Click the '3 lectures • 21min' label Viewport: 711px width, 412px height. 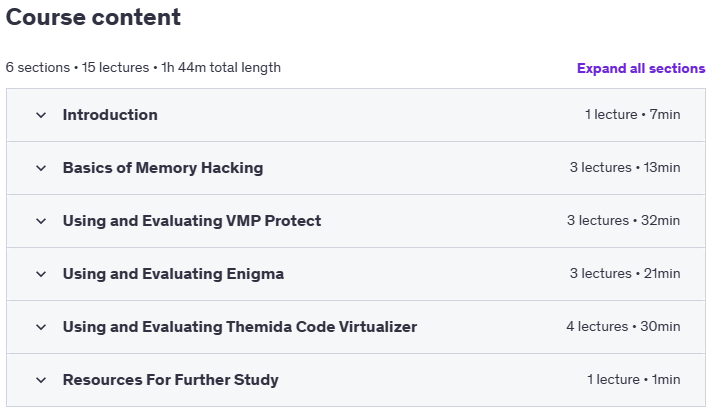(625, 273)
